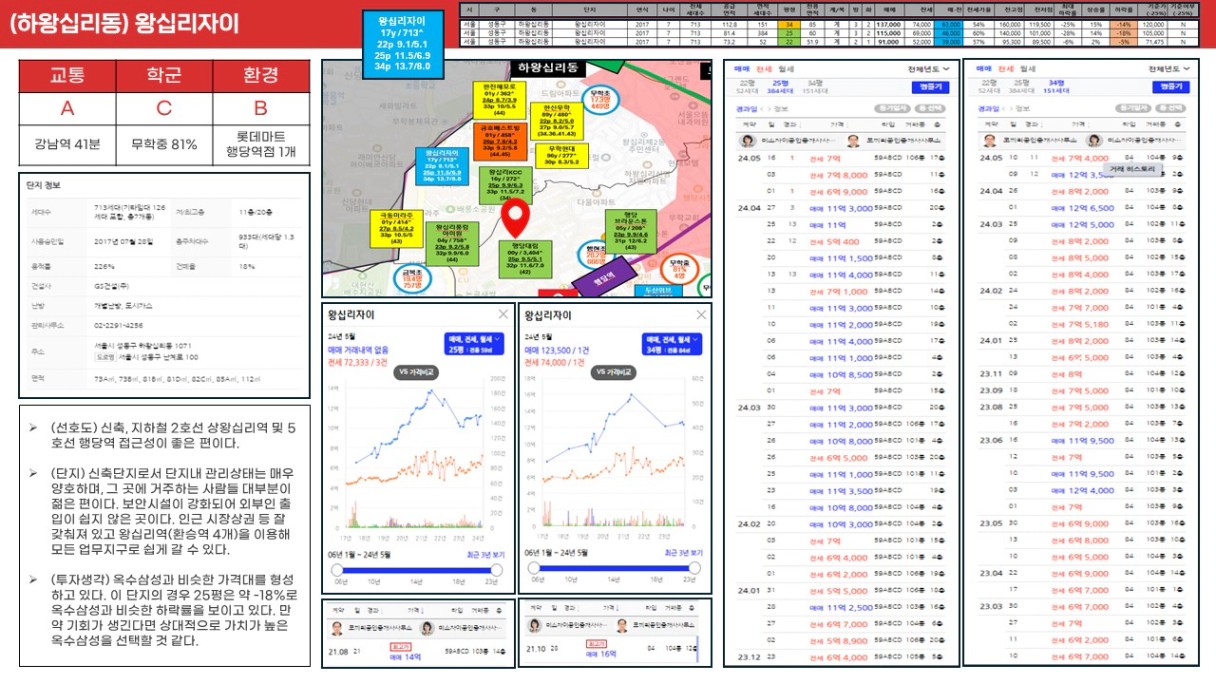Click the 거래 히스토리 tooltip
This screenshot has width=1216, height=684.
[1133, 170]
